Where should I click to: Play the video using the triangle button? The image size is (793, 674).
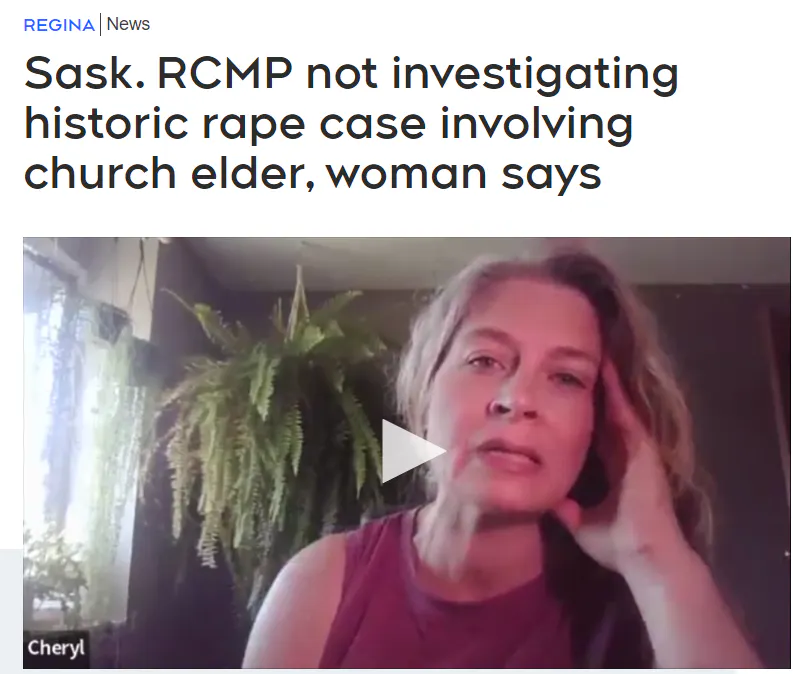point(413,451)
